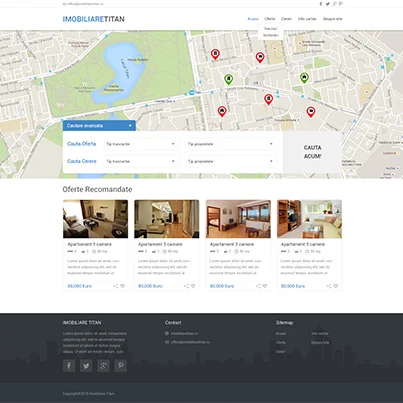Image resolution: width=403 pixels, height=403 pixels.
Task: Open Tip tranzactie dropdown in Cauta Cerere row
Action: click(141, 161)
